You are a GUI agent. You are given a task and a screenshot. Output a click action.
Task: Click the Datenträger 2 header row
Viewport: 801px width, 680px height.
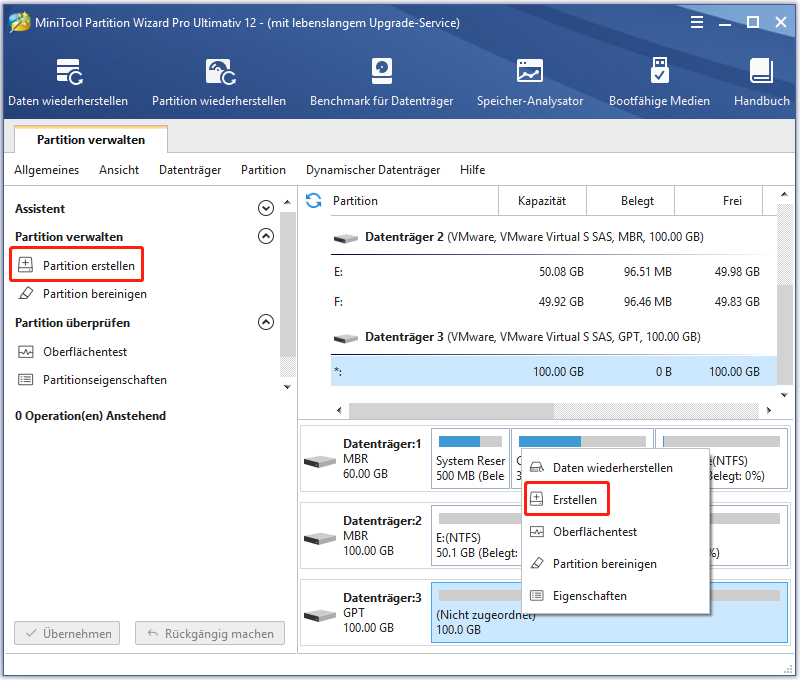554,237
